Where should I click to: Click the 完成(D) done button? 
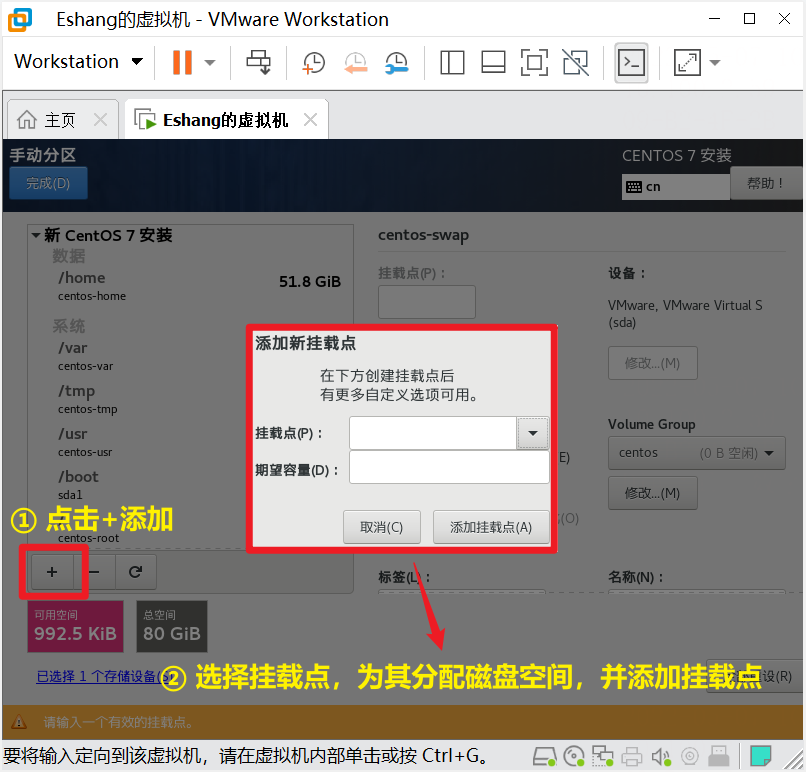pyautogui.click(x=48, y=183)
